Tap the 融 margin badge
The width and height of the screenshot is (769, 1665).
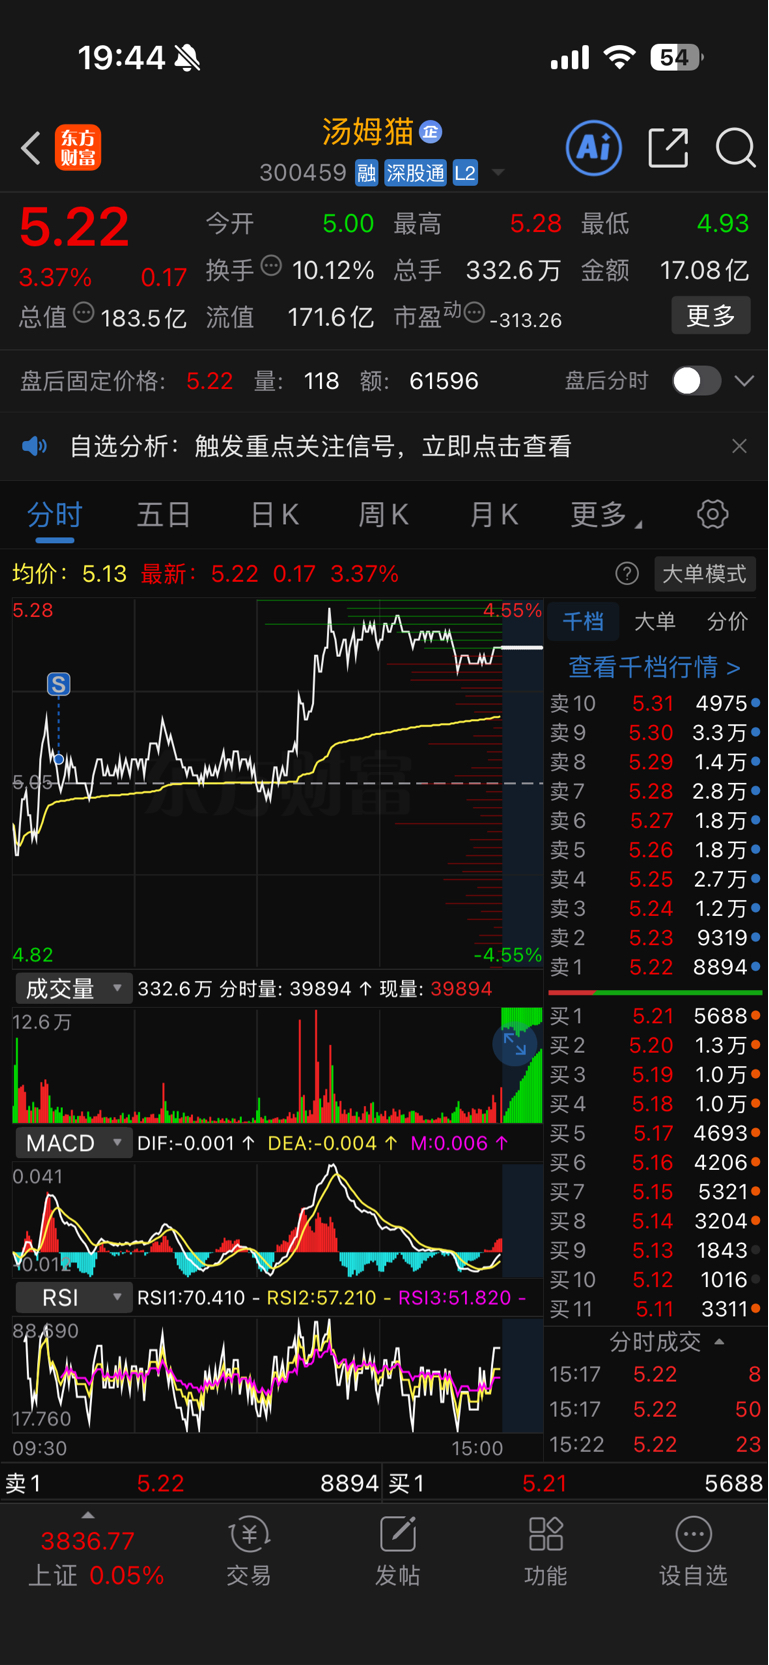366,173
